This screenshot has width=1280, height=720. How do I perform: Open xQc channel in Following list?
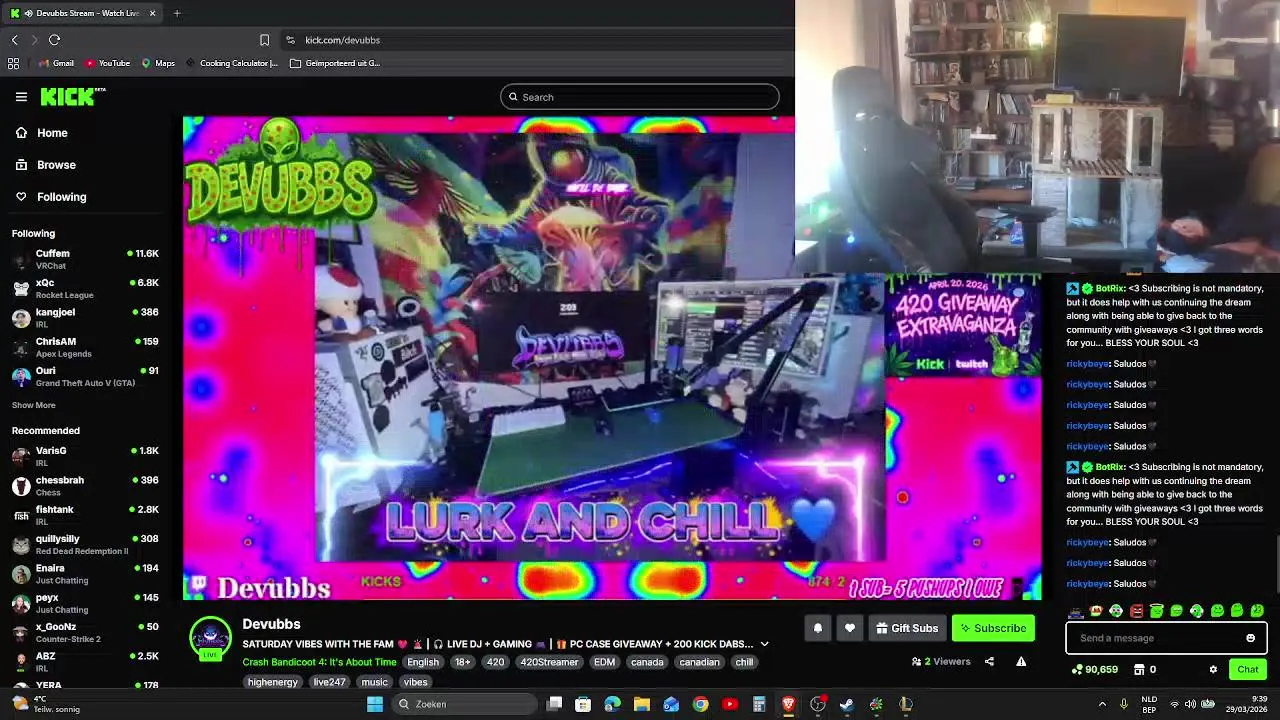[86, 288]
